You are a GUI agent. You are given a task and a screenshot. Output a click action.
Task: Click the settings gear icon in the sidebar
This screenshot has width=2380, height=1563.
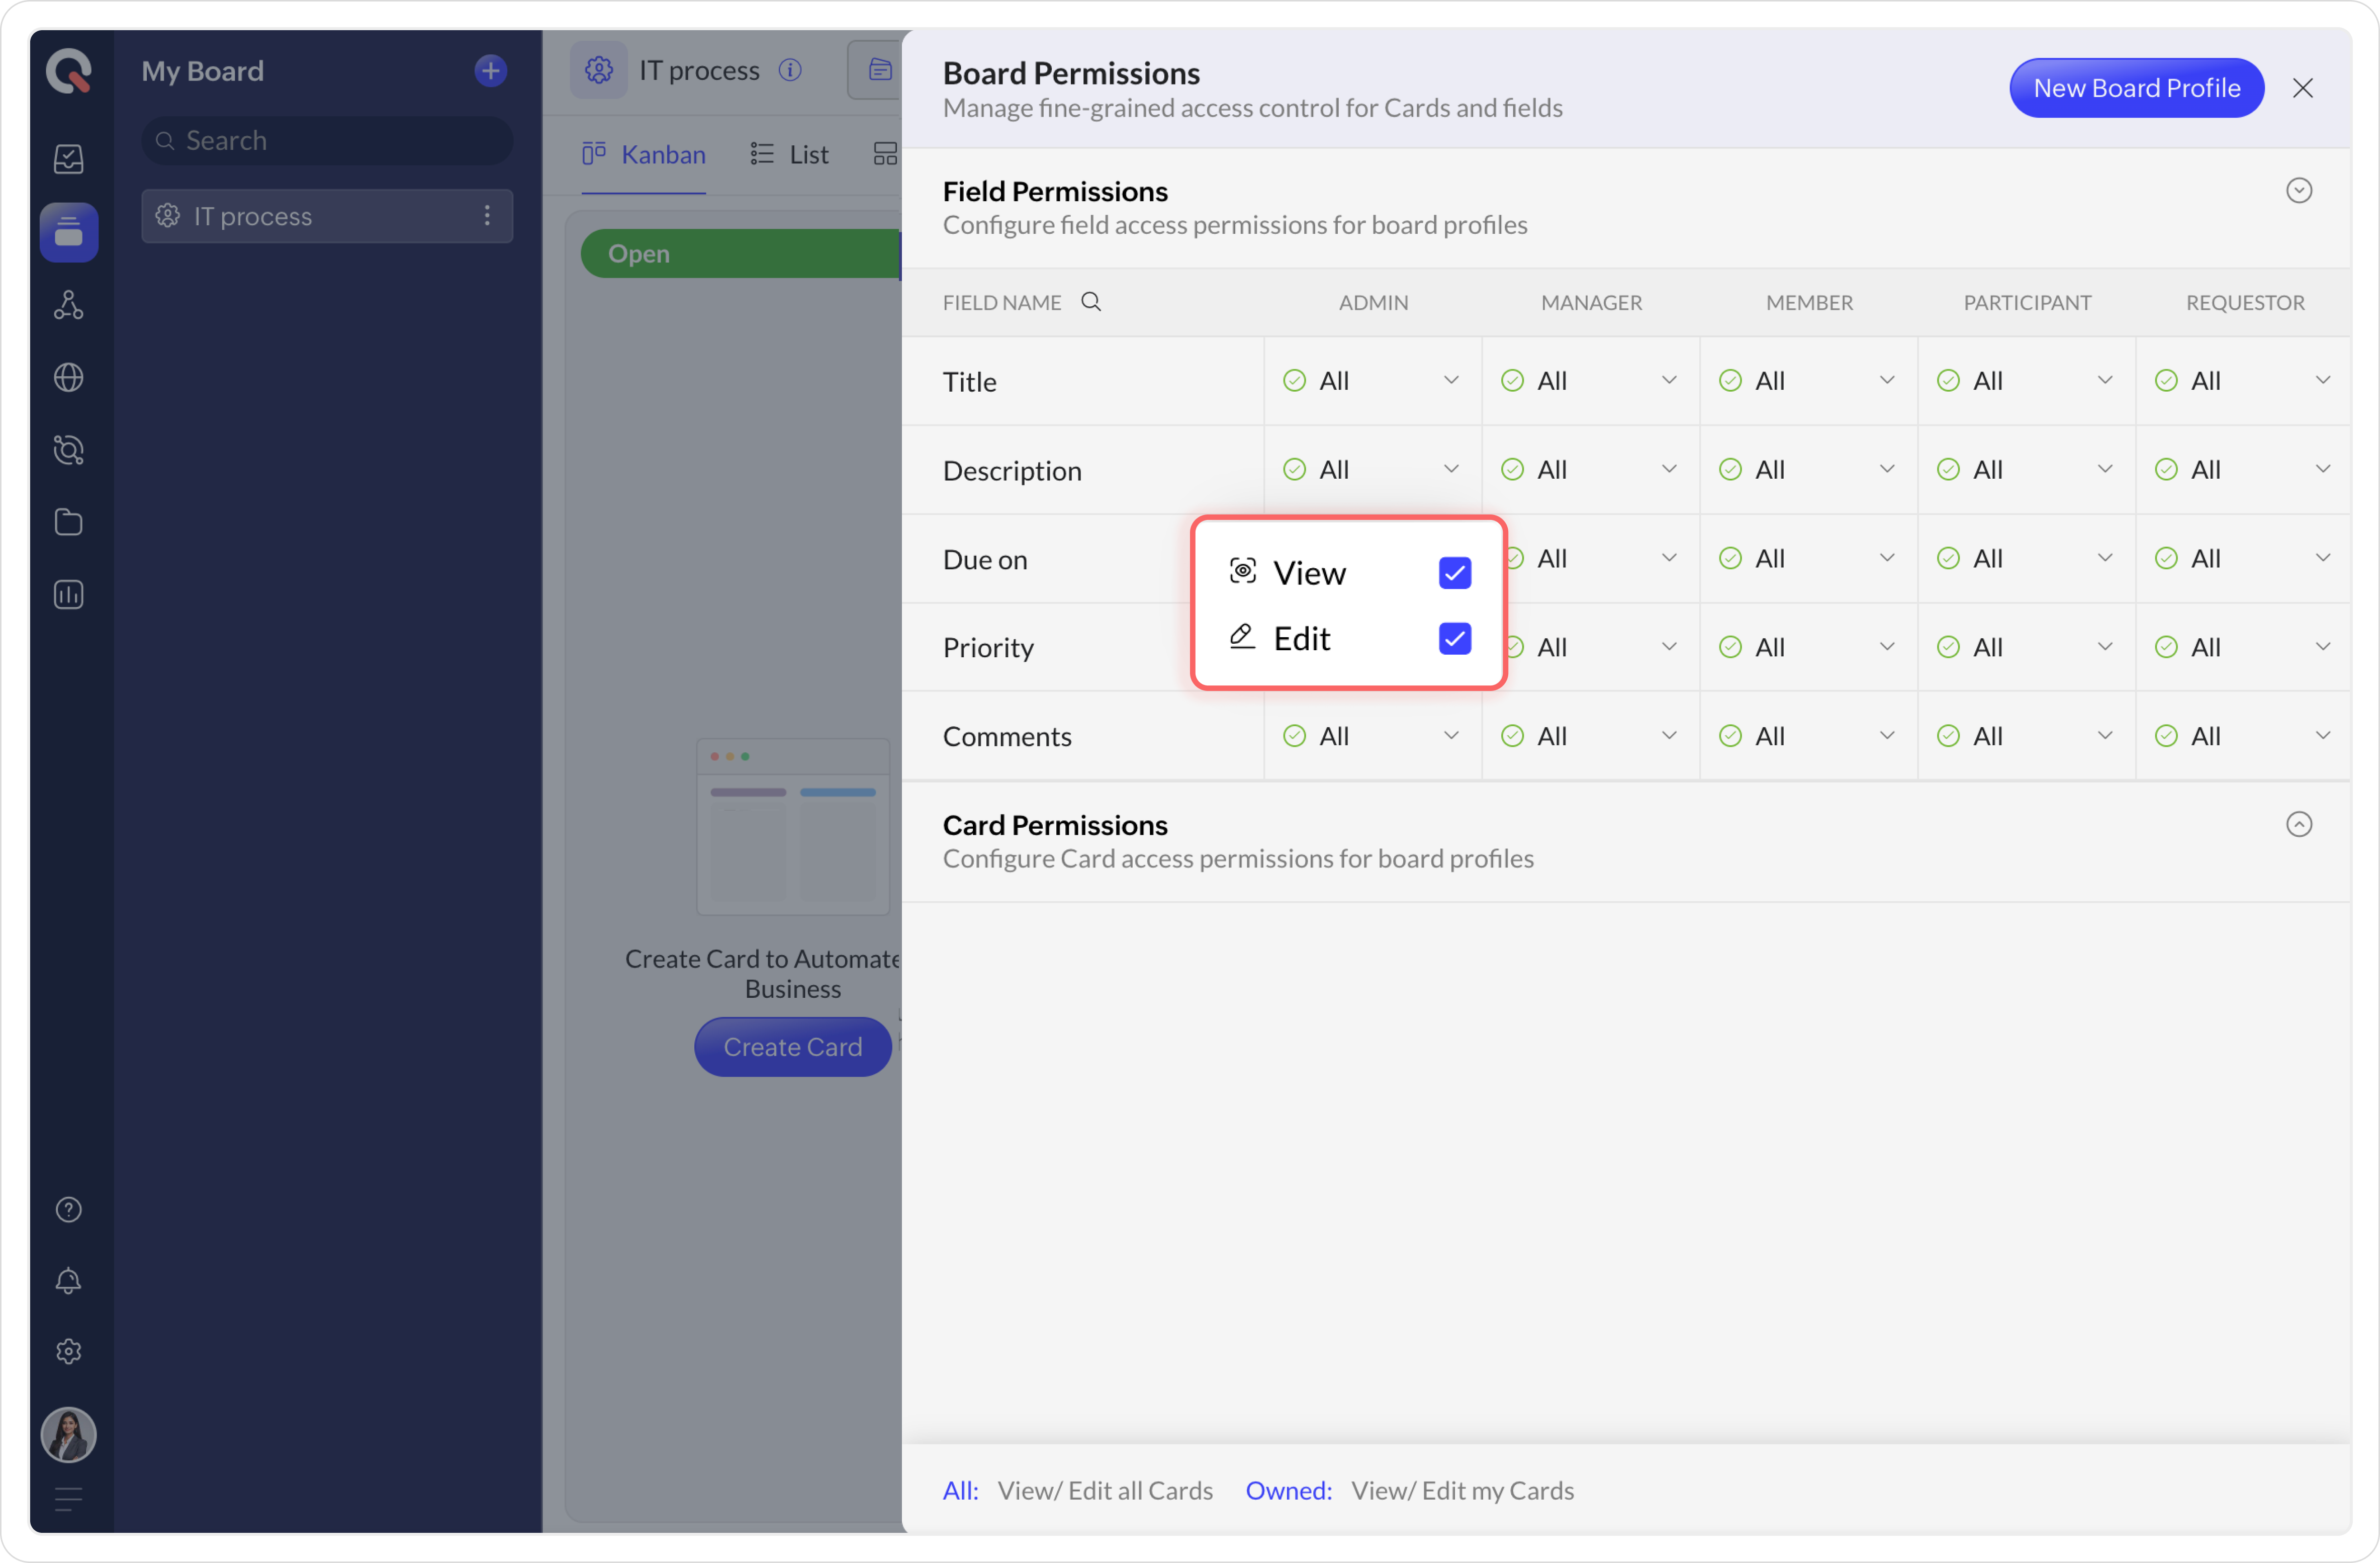pos(68,1352)
